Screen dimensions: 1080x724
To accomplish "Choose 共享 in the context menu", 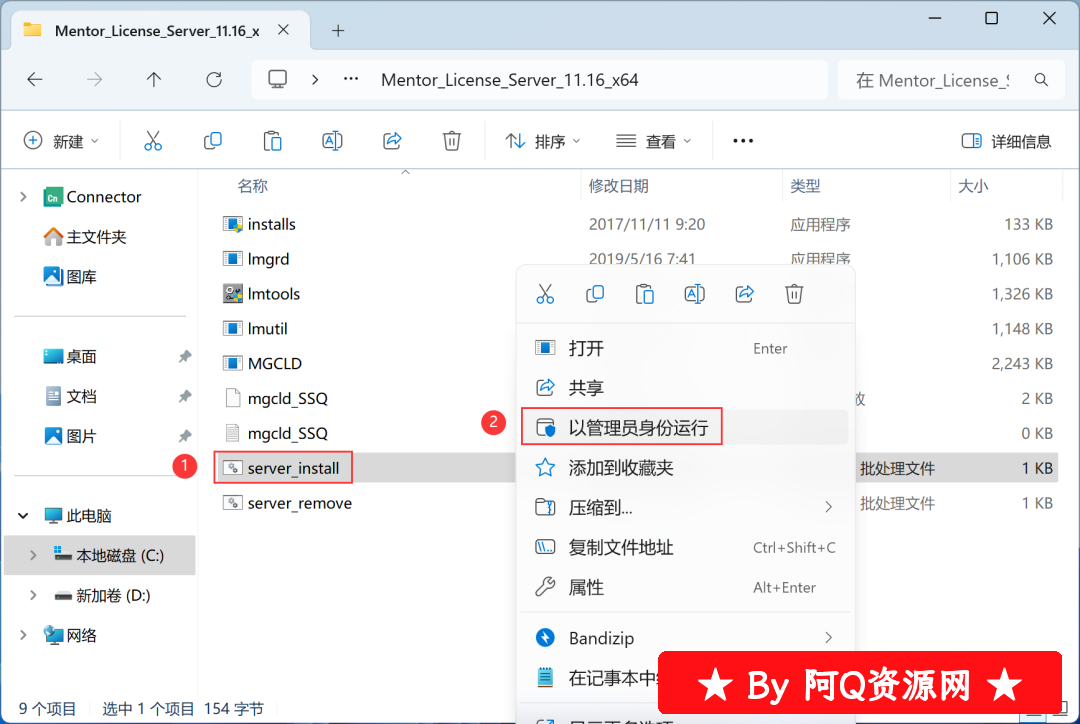I will click(685, 388).
